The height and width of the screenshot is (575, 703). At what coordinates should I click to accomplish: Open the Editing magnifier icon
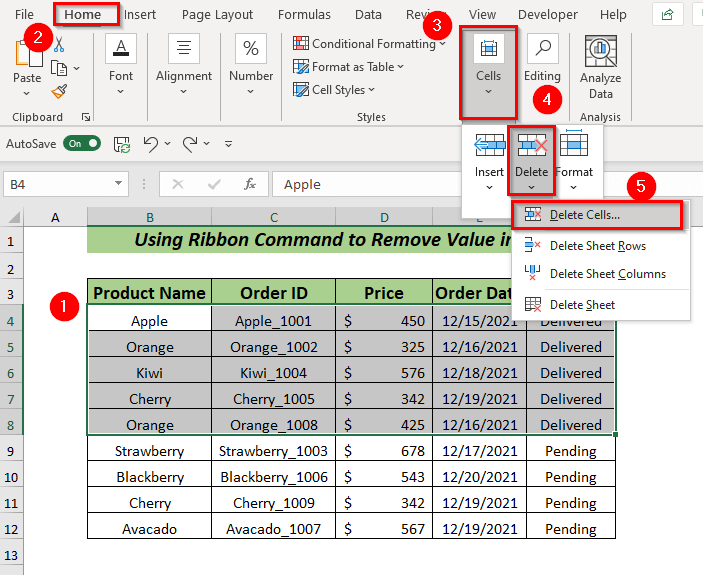pos(543,48)
